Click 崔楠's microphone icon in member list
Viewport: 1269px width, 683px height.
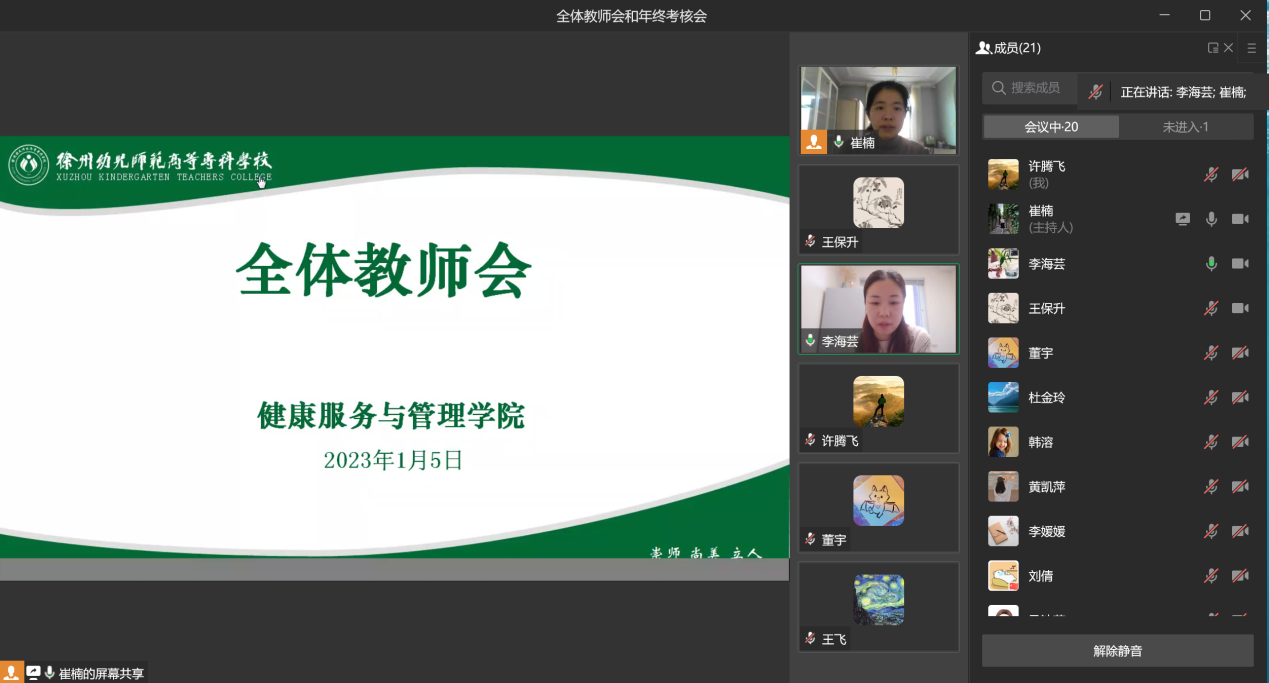pyautogui.click(x=1211, y=219)
